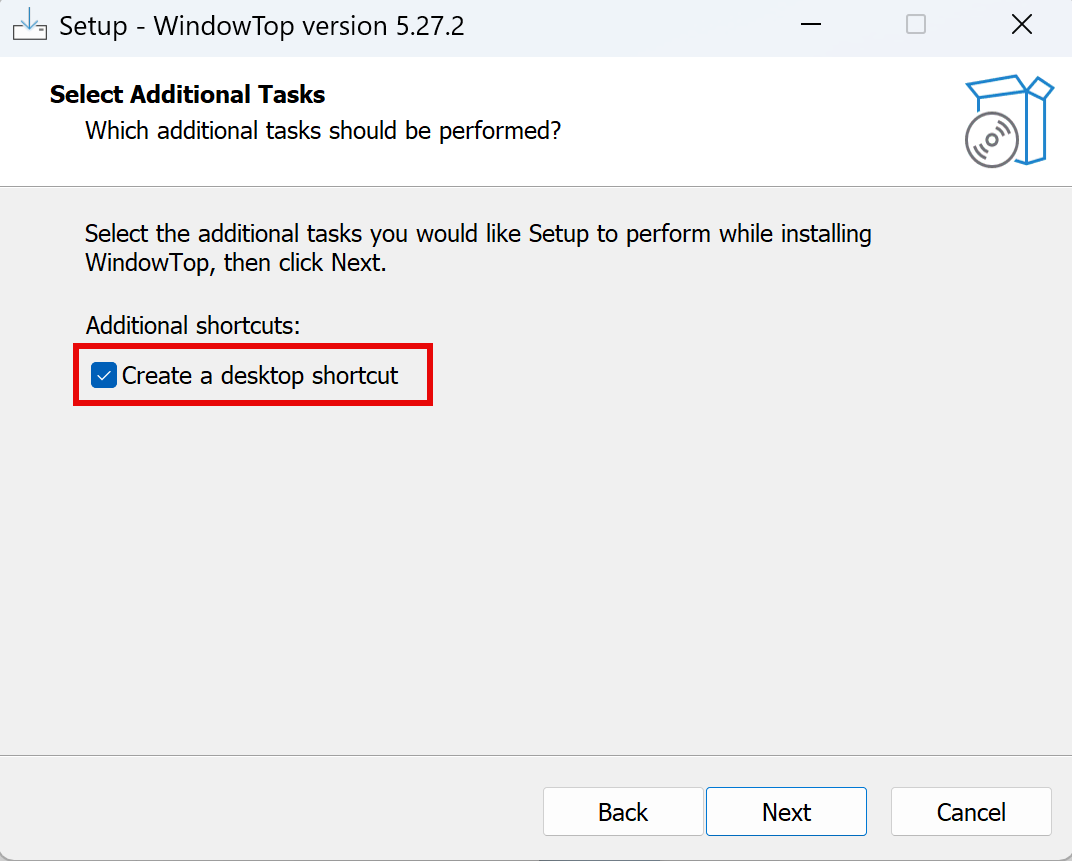Click the "Additional shortcuts:" group label

pyautogui.click(x=193, y=325)
